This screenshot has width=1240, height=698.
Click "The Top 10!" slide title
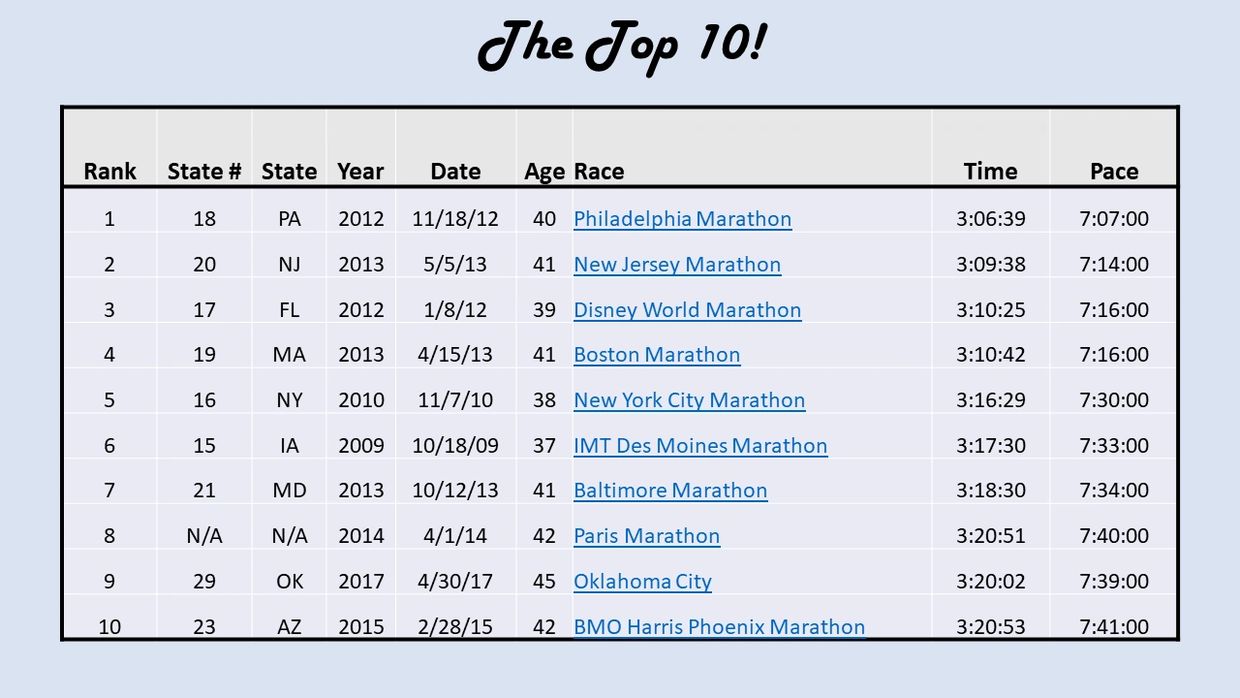coord(621,47)
